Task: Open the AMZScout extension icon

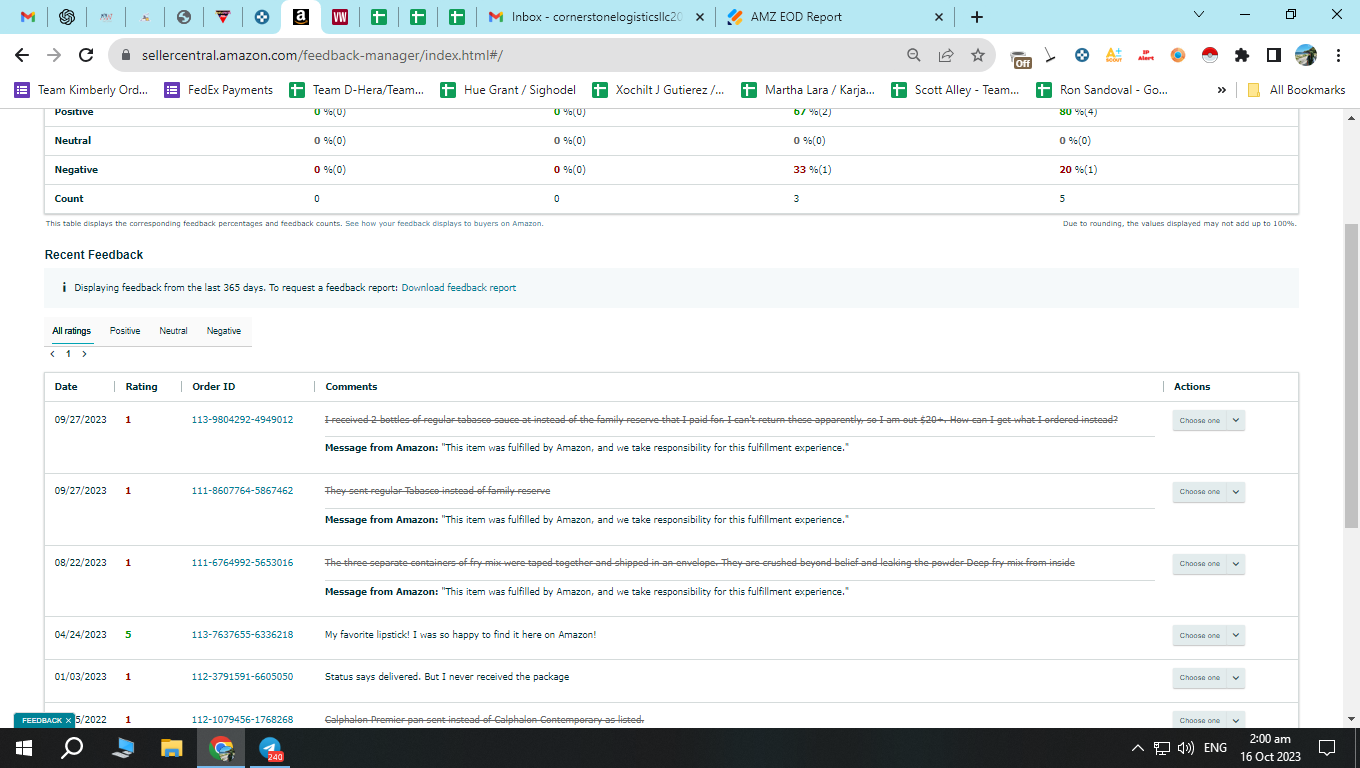Action: [x=1113, y=55]
